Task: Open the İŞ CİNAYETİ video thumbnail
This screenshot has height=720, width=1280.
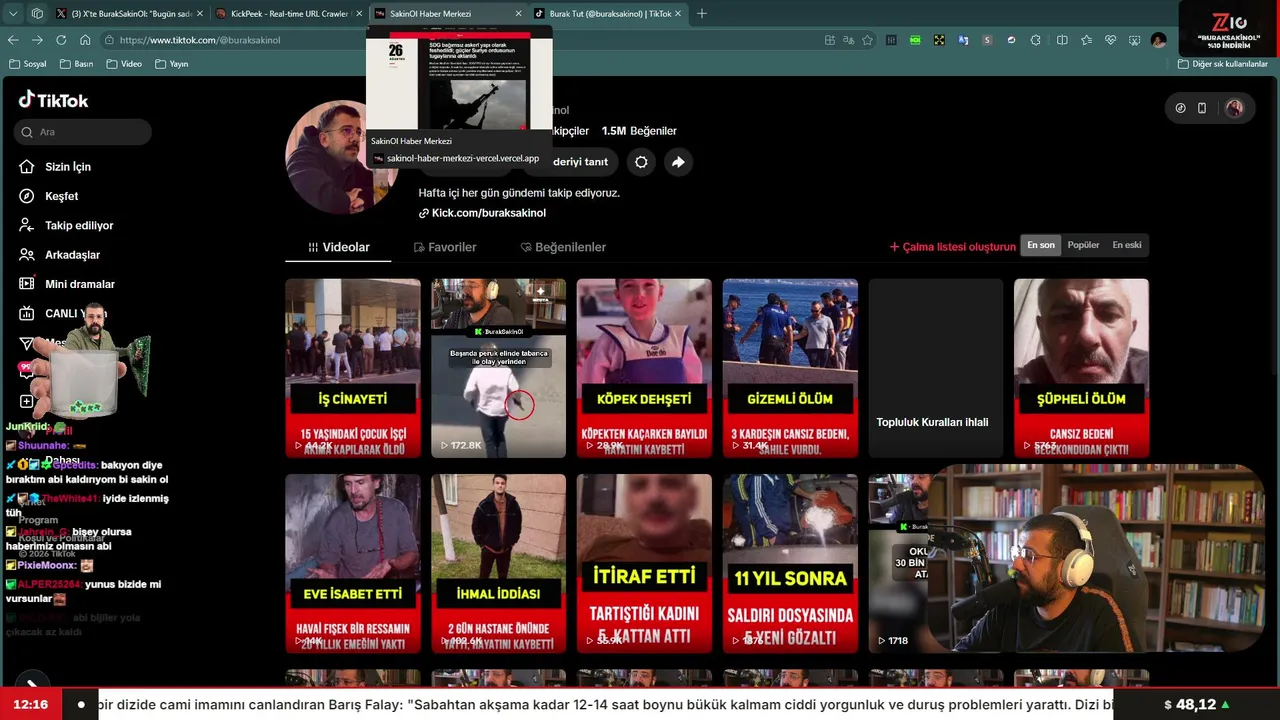Action: tap(353, 368)
